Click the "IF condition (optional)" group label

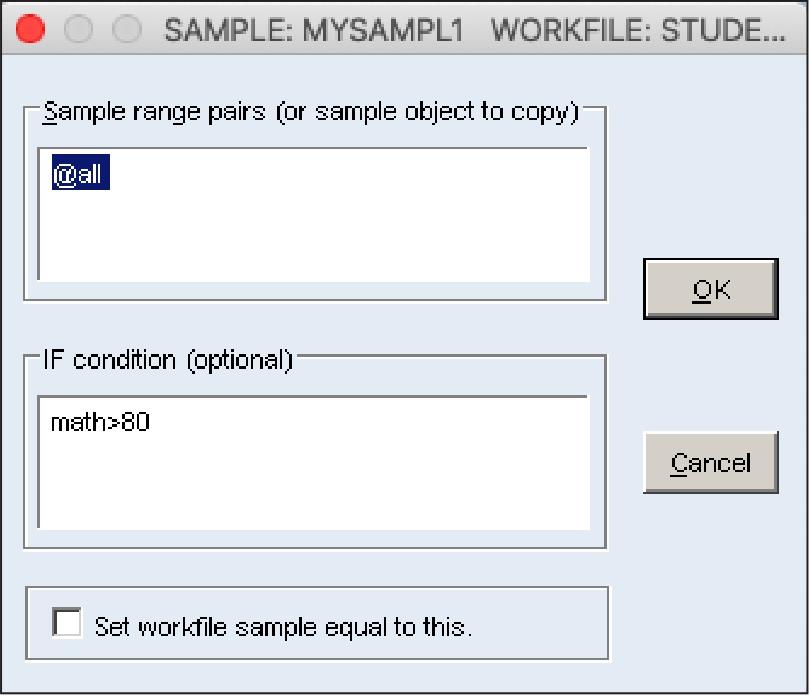167,360
